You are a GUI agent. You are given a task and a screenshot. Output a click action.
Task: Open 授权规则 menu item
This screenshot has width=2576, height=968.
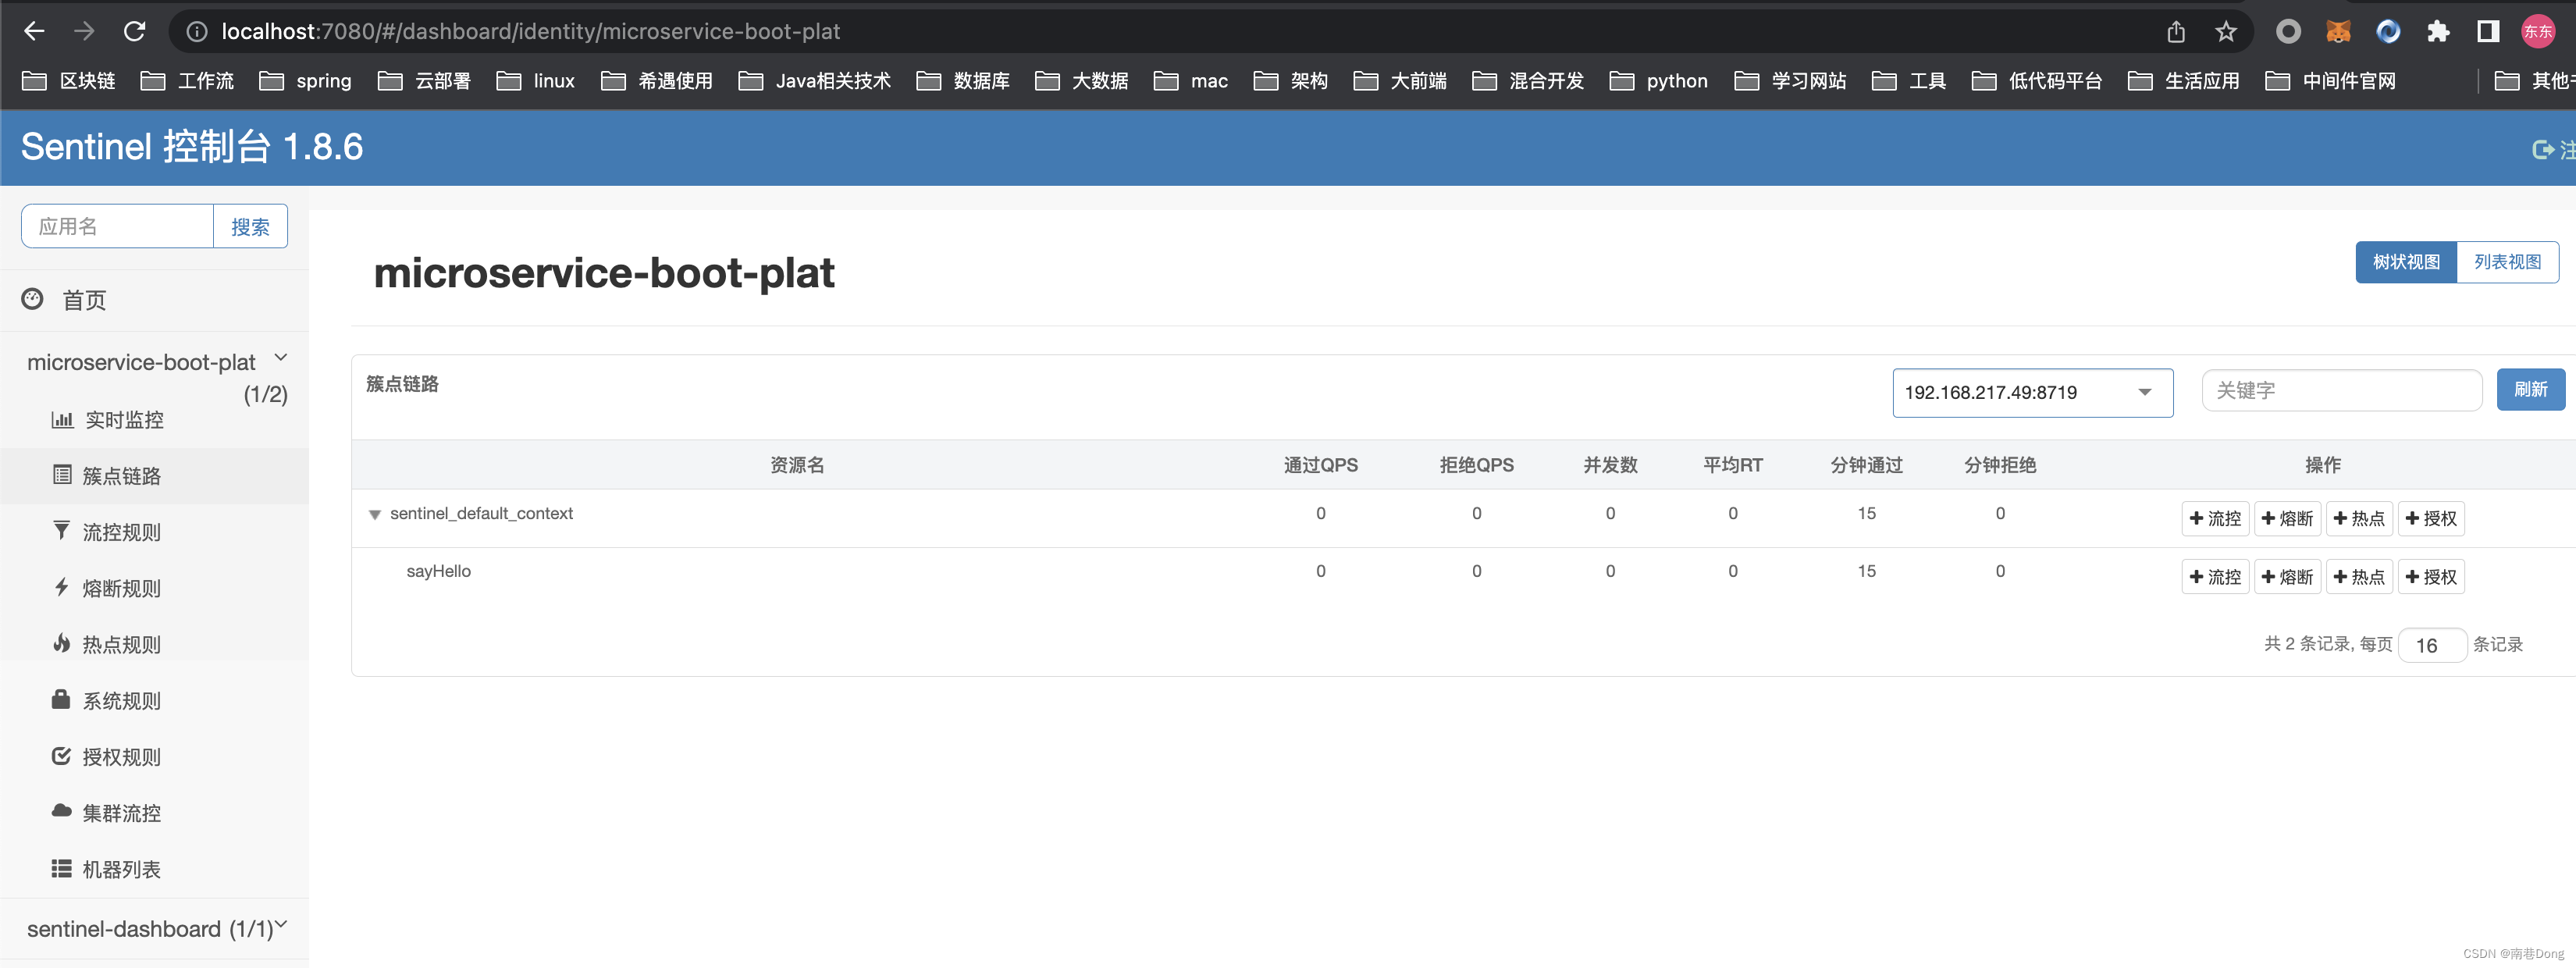(121, 757)
